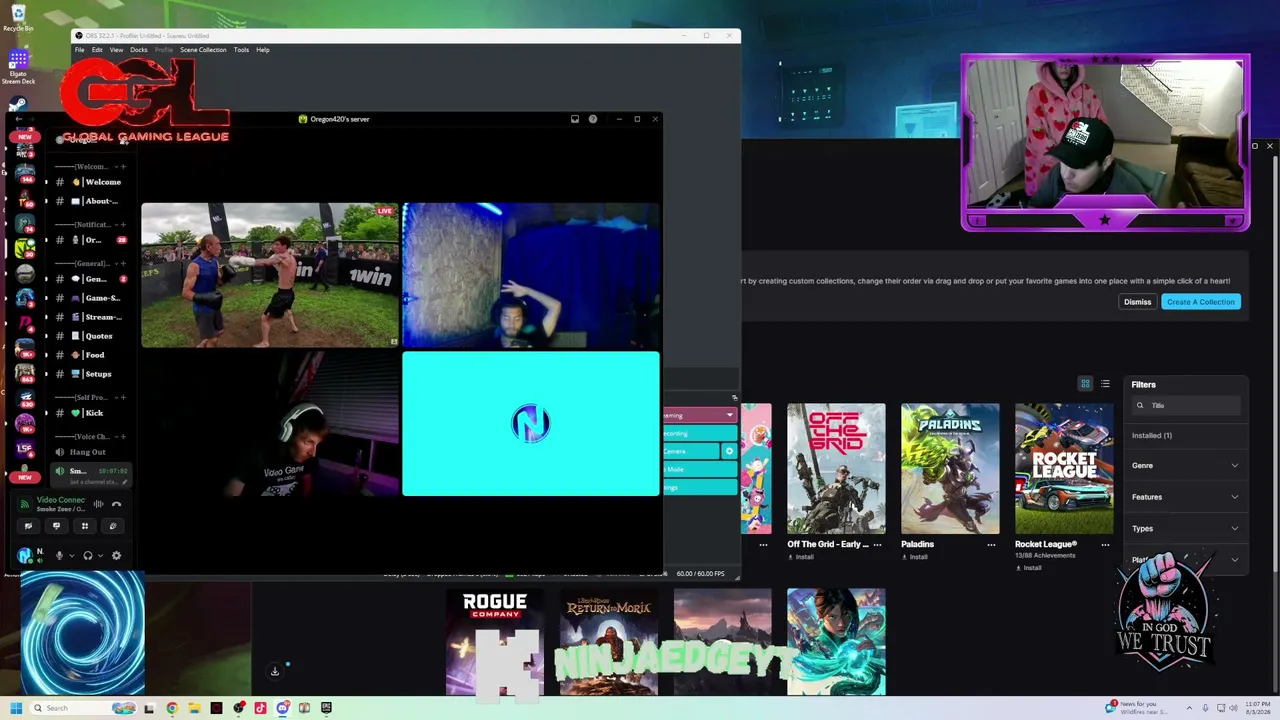Open Discord microphone input options arrow
This screenshot has width=1280, height=720.
coord(71,555)
